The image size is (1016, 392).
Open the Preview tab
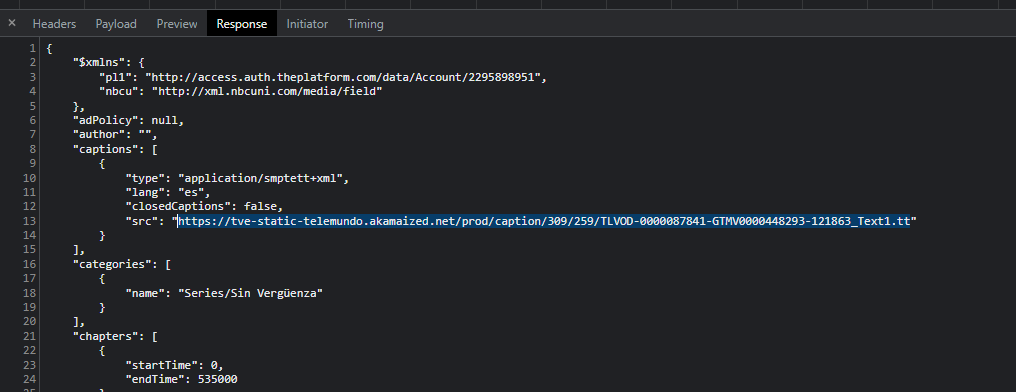(177, 24)
